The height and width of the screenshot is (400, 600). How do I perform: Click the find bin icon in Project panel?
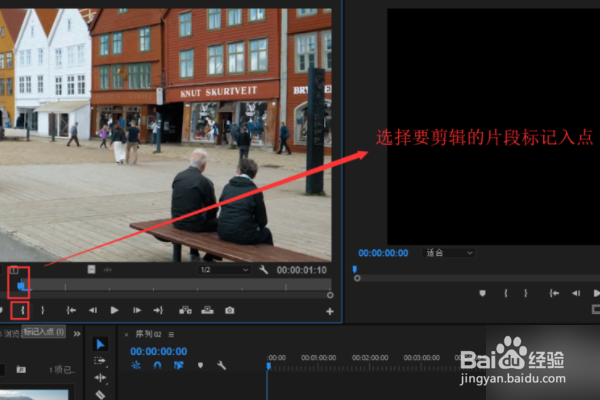pos(21,369)
